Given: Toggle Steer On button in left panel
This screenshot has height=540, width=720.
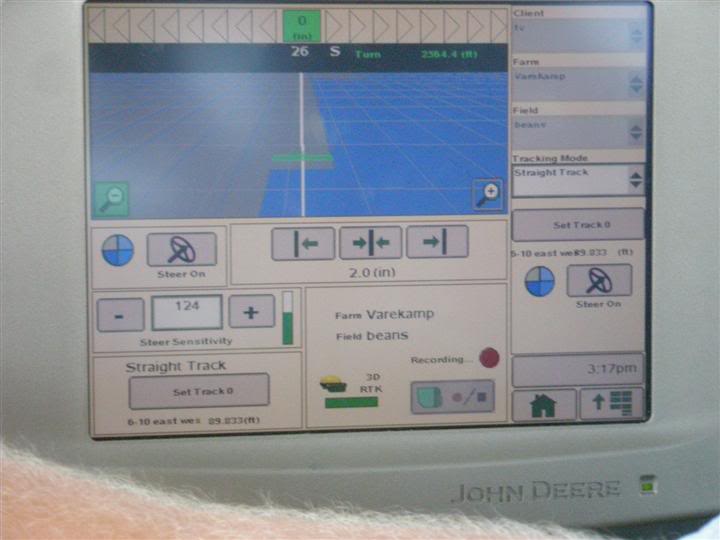Looking at the screenshot, I should pos(182,249).
